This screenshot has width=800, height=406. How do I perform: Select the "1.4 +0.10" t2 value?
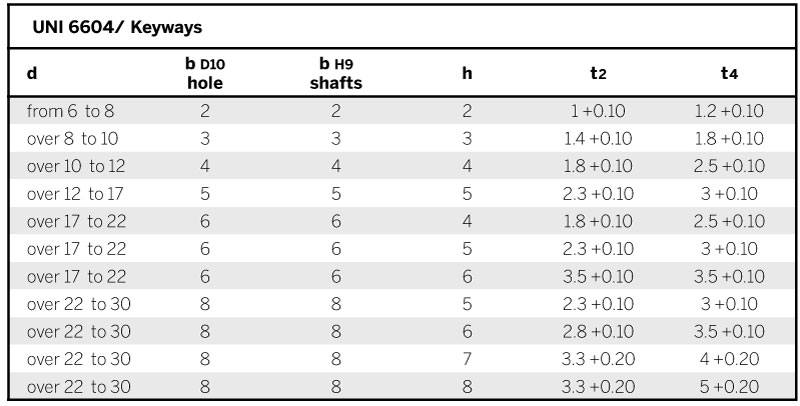pos(598,139)
